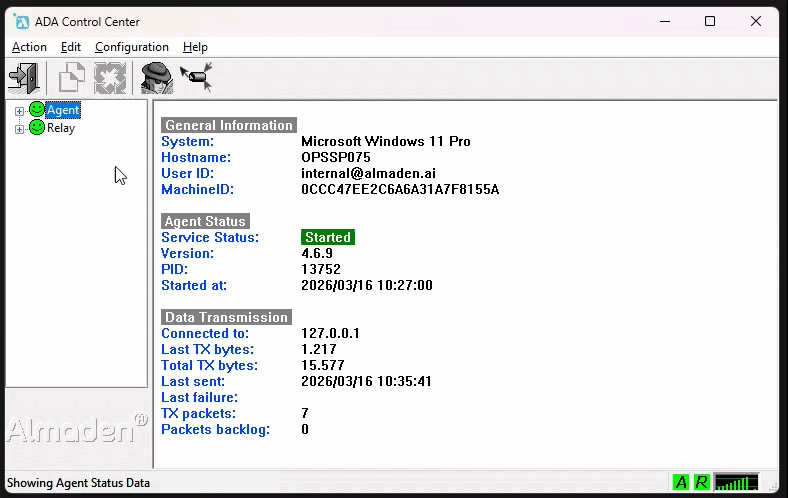788x498 pixels.
Task: Open the Edit menu
Action: [x=71, y=47]
